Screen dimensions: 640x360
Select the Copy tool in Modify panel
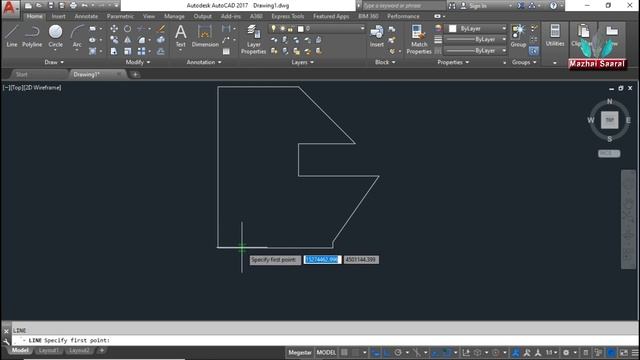point(114,40)
